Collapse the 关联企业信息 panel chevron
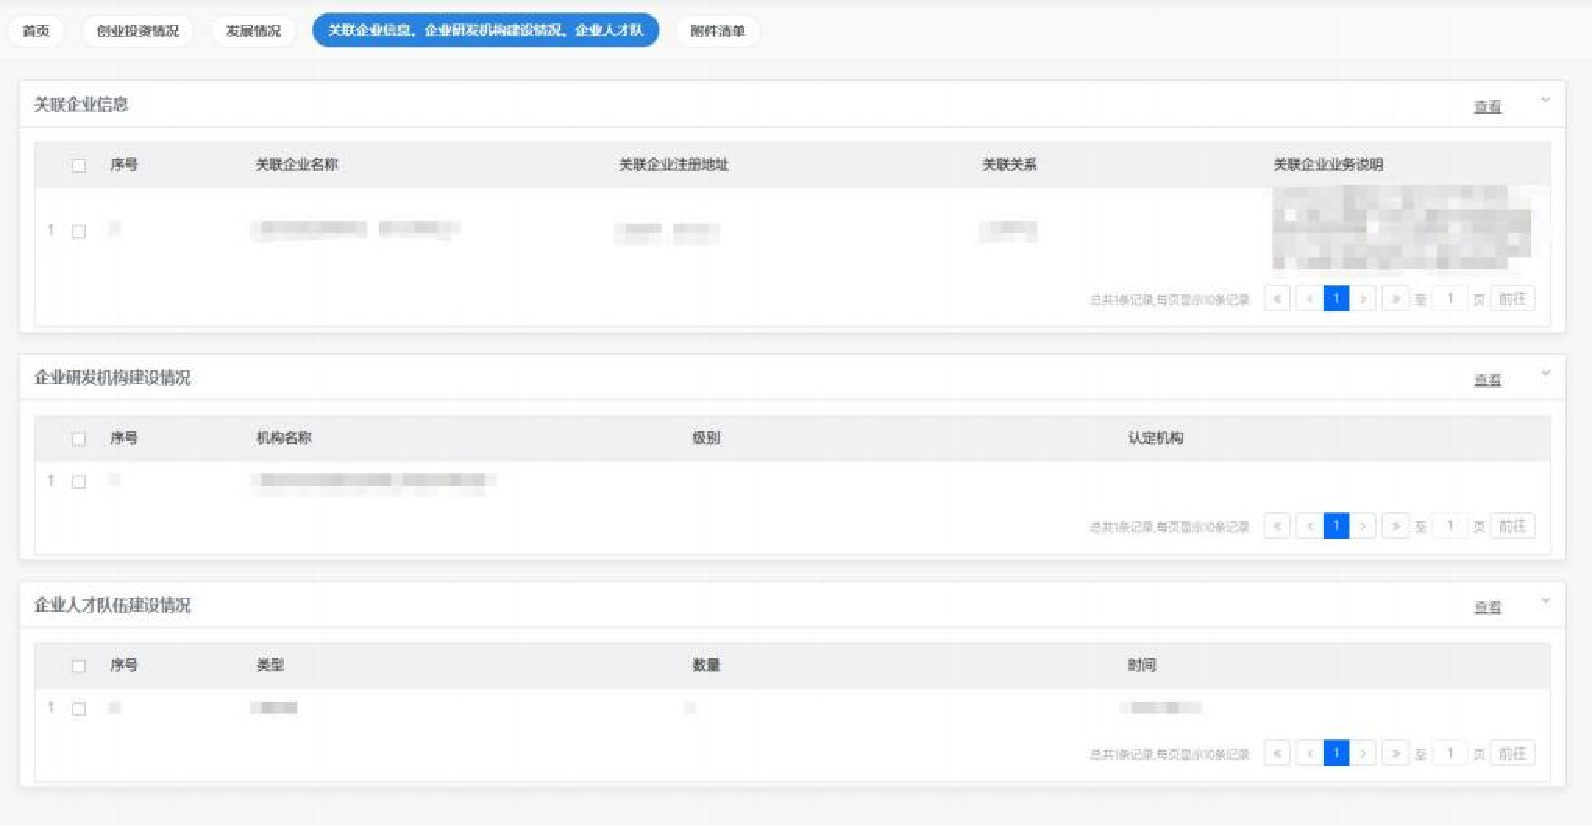The height and width of the screenshot is (826, 1593). click(1545, 100)
